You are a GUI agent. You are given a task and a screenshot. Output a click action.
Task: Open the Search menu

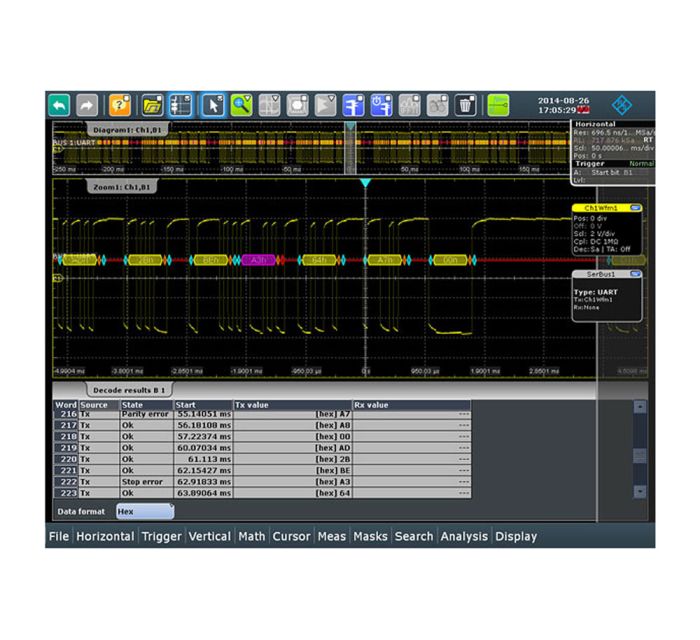click(x=414, y=536)
